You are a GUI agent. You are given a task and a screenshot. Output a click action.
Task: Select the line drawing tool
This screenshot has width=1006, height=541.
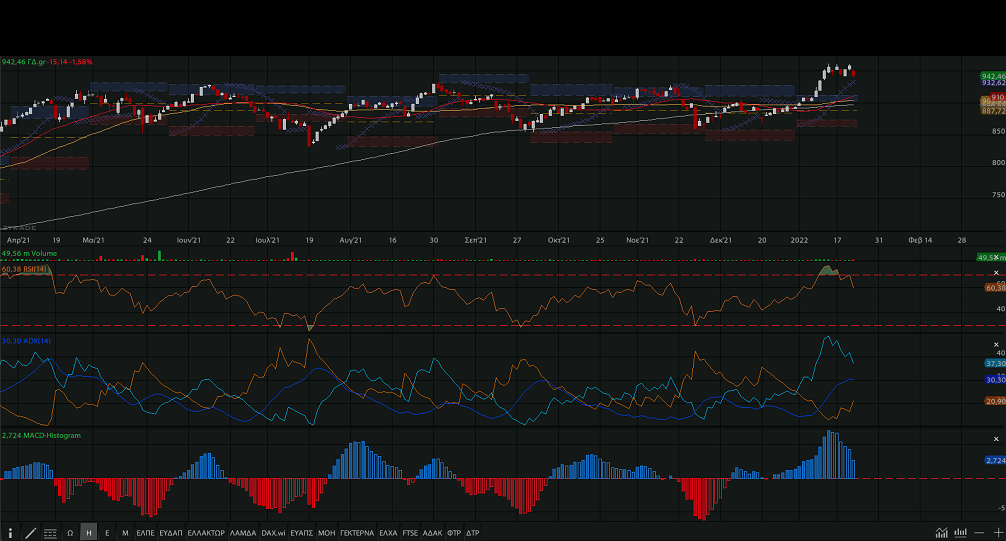(30, 533)
